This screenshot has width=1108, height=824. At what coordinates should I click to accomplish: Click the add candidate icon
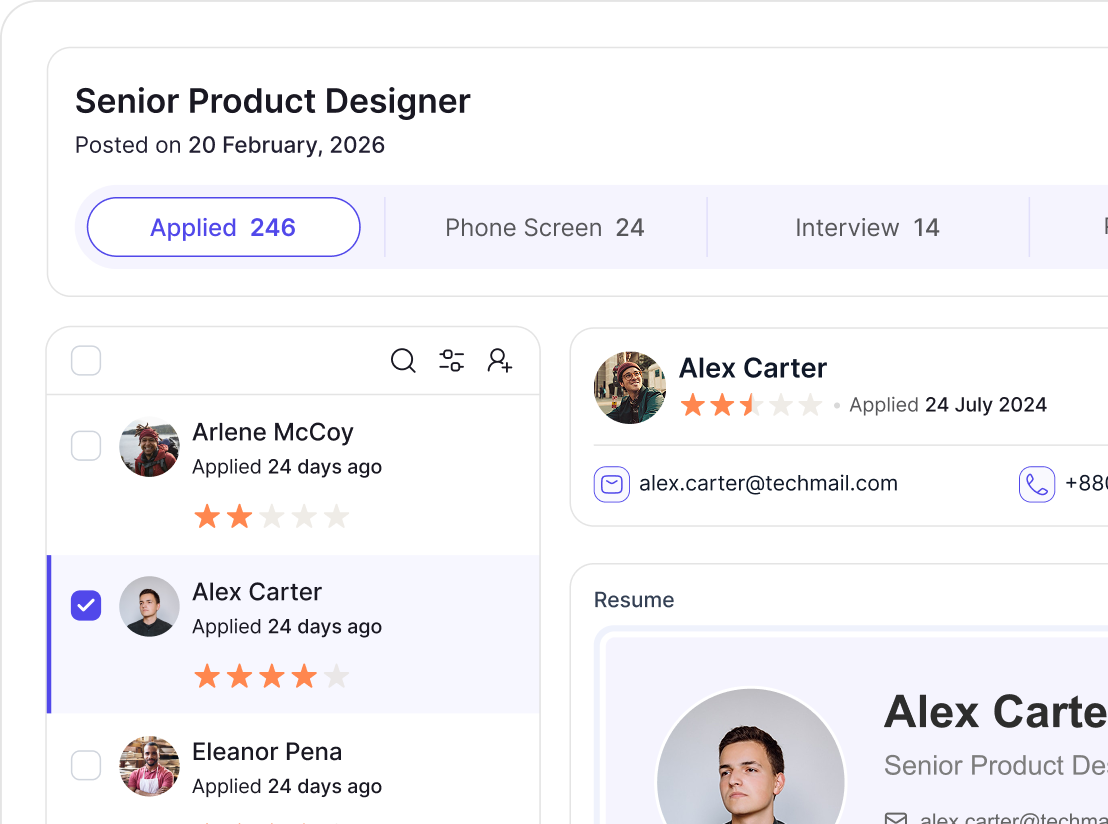pyautogui.click(x=500, y=361)
